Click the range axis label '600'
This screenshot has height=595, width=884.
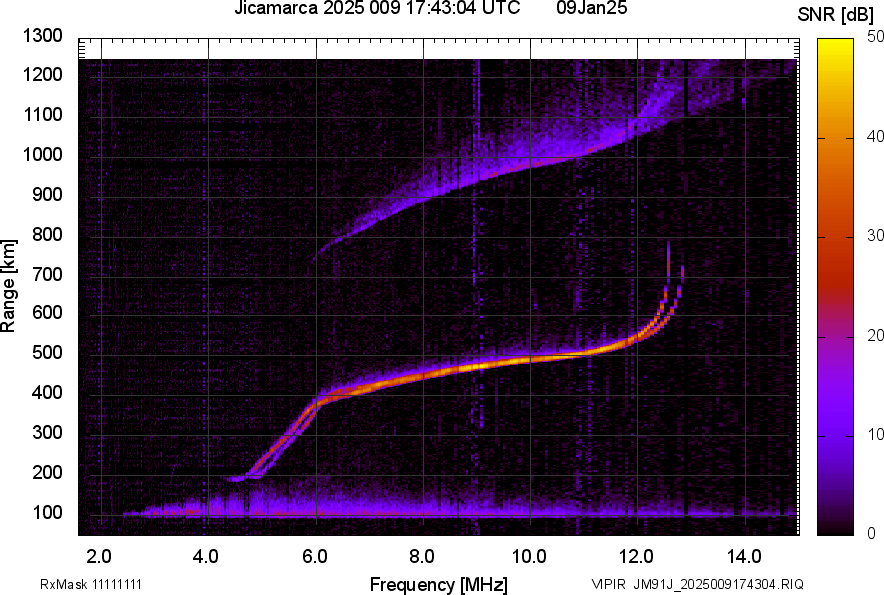[x=47, y=312]
